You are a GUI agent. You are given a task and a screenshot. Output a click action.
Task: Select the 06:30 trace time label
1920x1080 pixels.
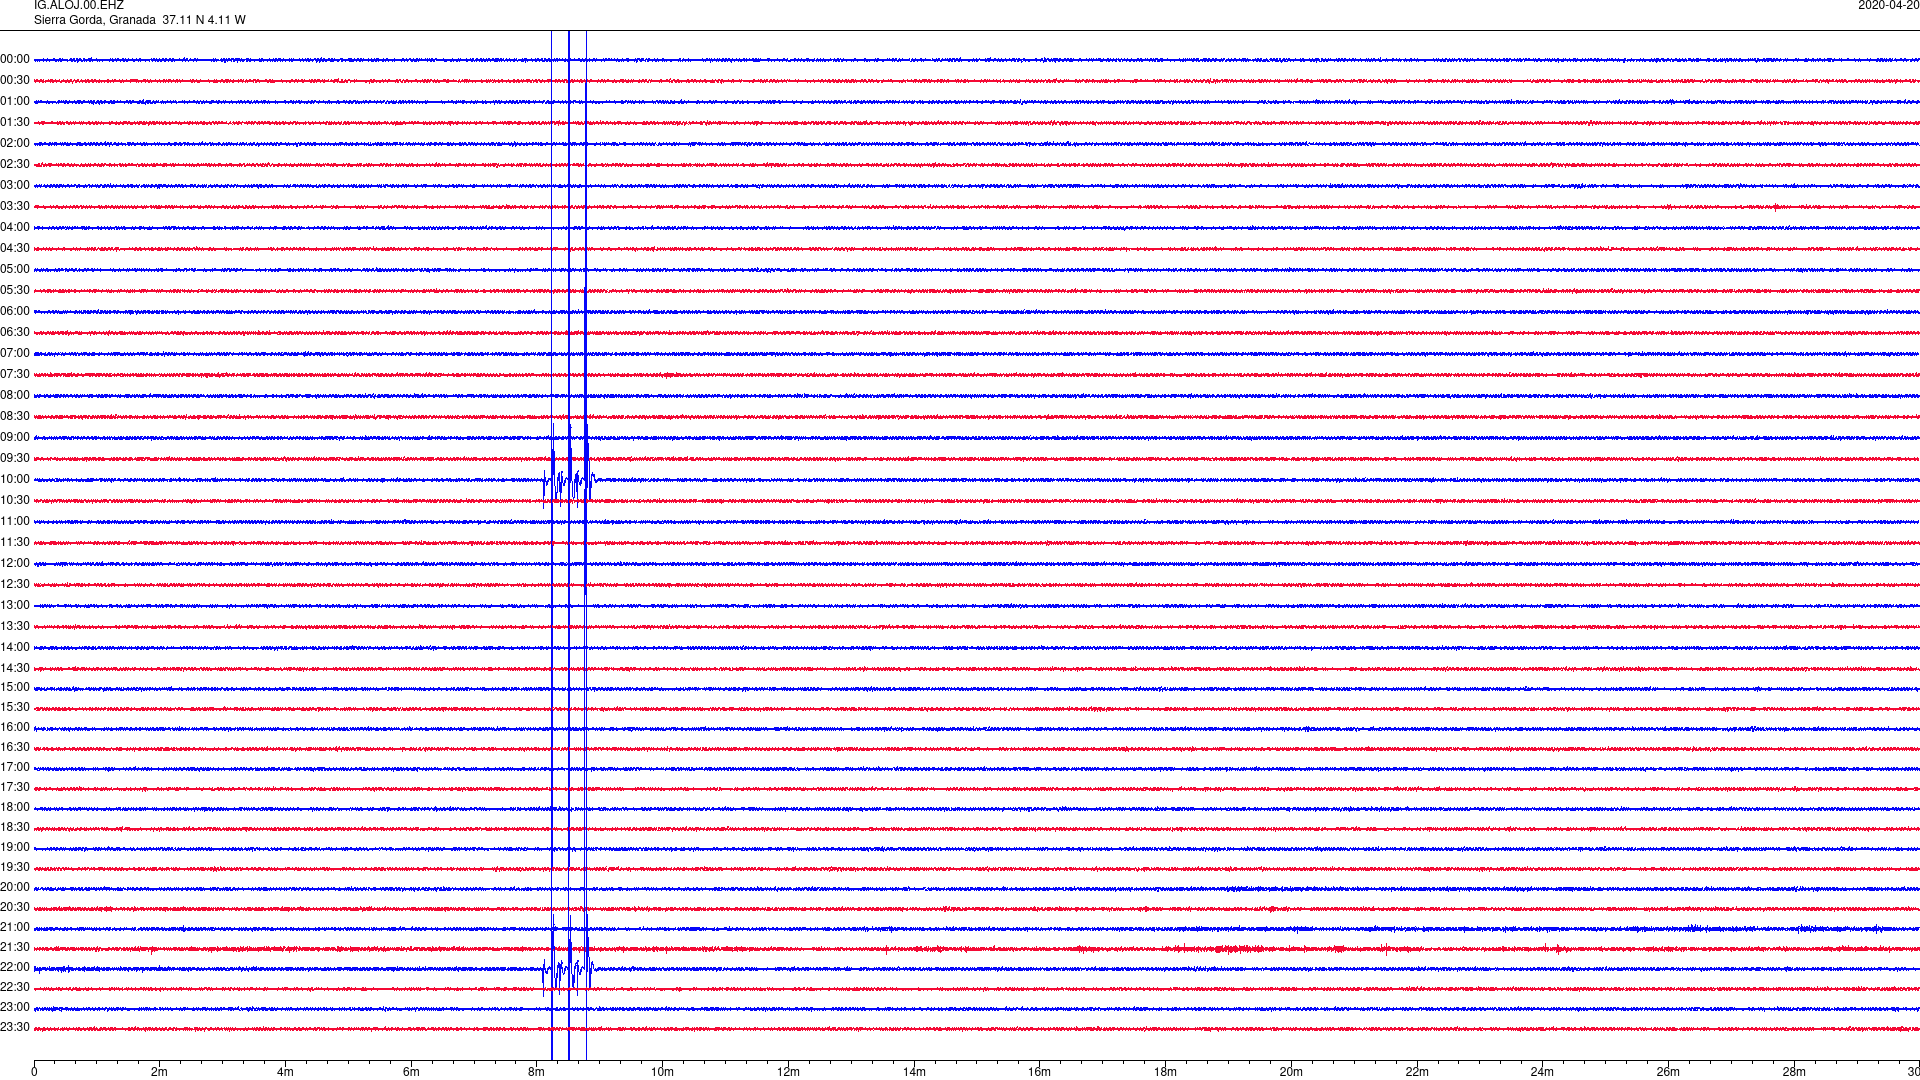[15, 333]
